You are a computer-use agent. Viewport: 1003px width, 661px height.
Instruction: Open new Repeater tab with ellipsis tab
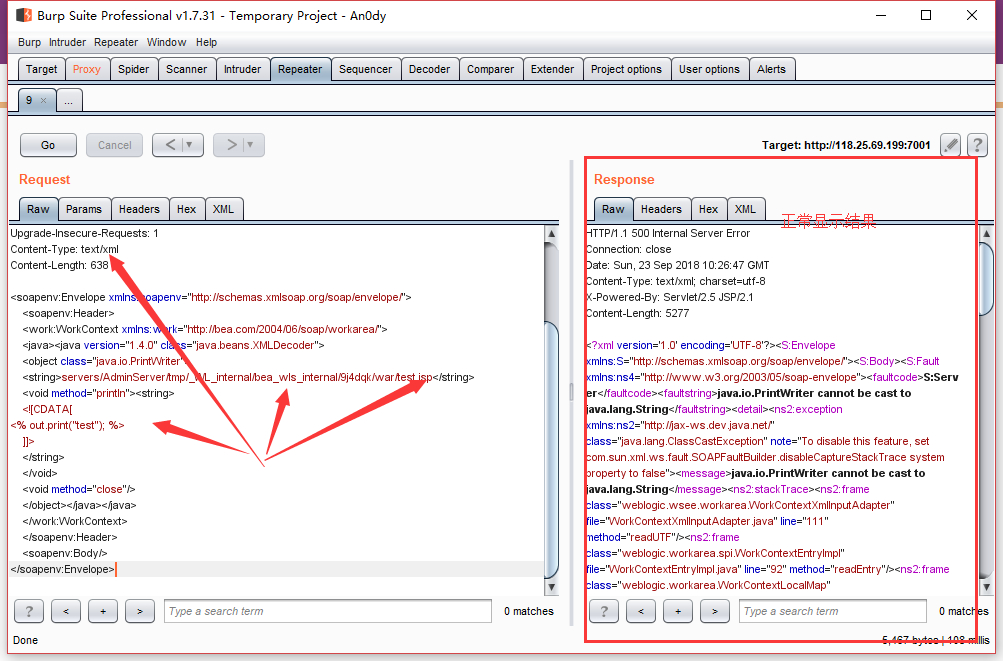[69, 100]
